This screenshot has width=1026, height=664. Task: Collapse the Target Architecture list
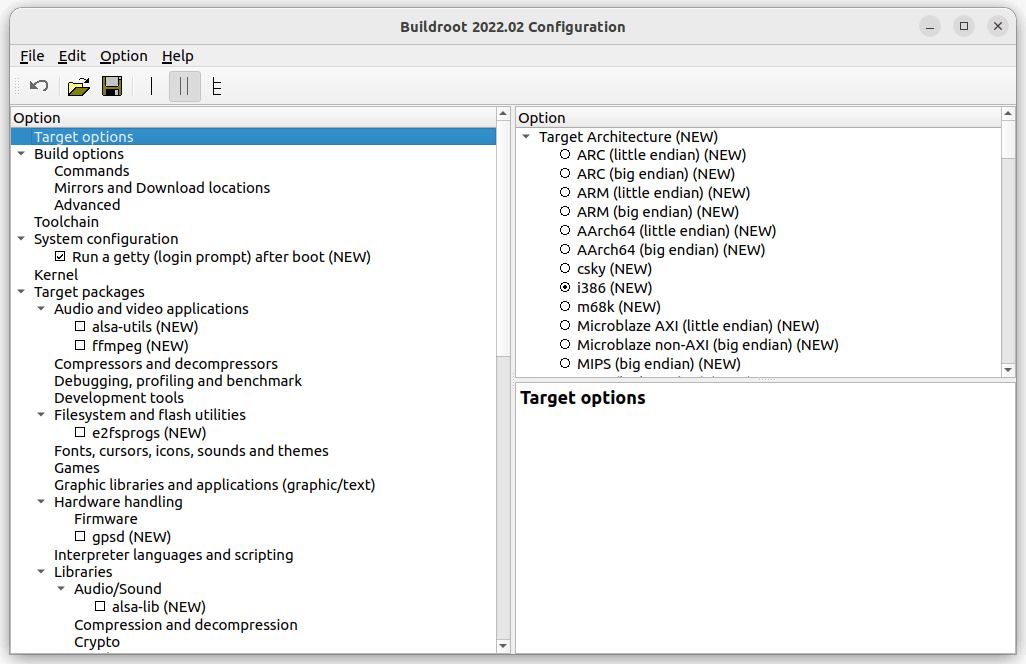(526, 137)
